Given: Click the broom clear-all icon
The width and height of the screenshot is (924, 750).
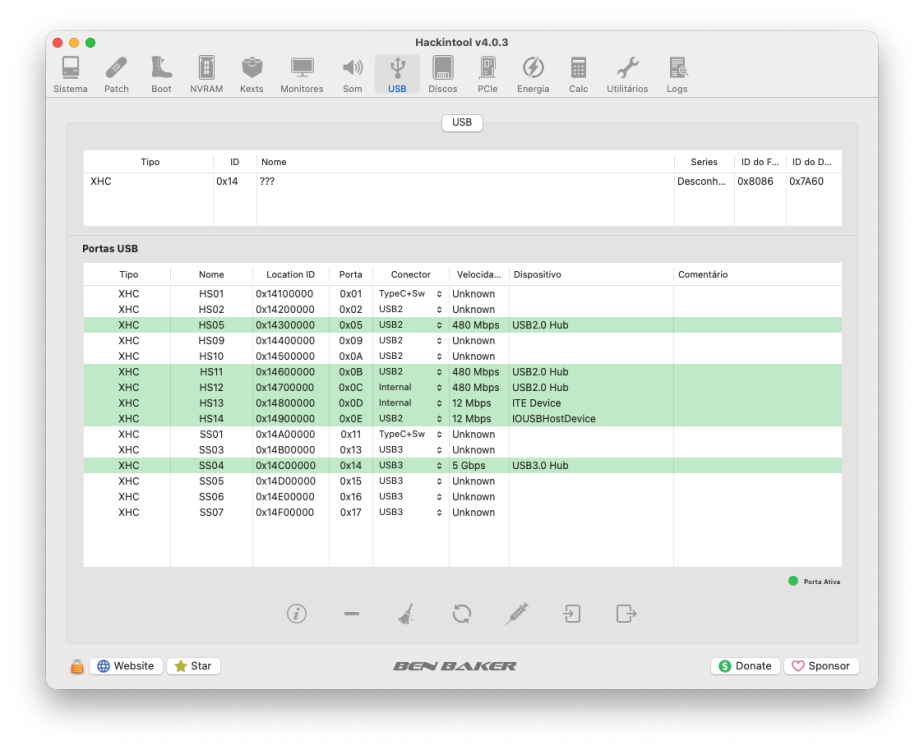Looking at the screenshot, I should click(x=406, y=614).
